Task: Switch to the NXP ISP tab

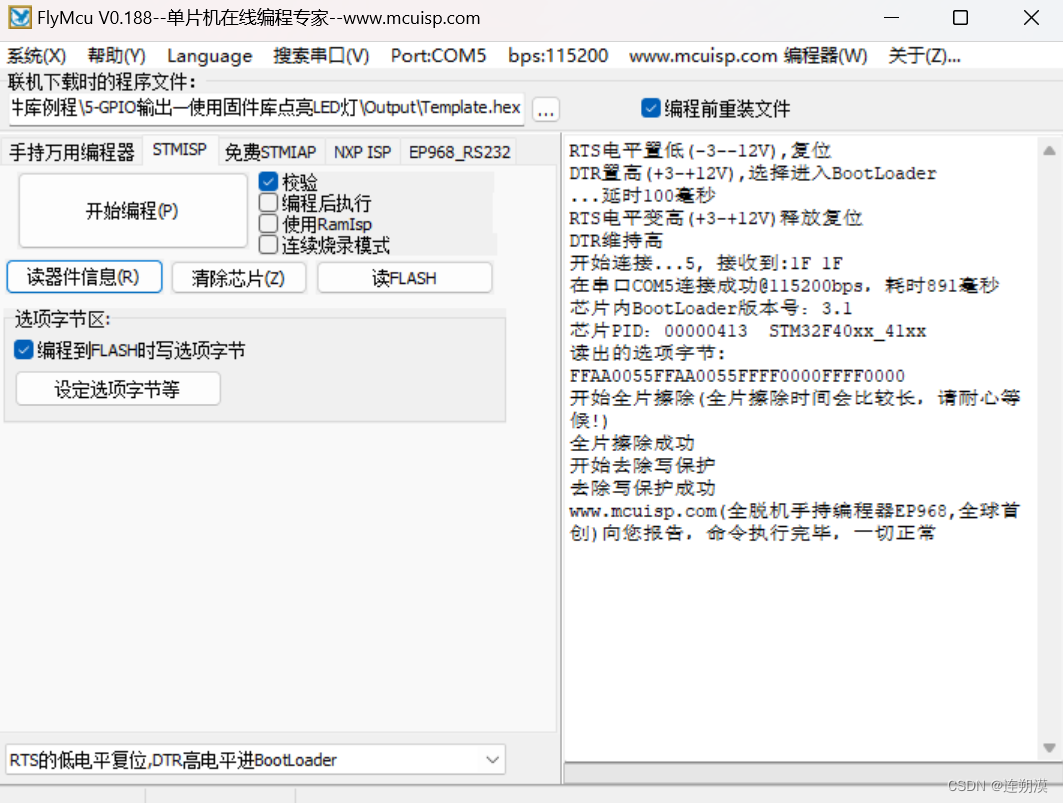Action: click(x=362, y=151)
